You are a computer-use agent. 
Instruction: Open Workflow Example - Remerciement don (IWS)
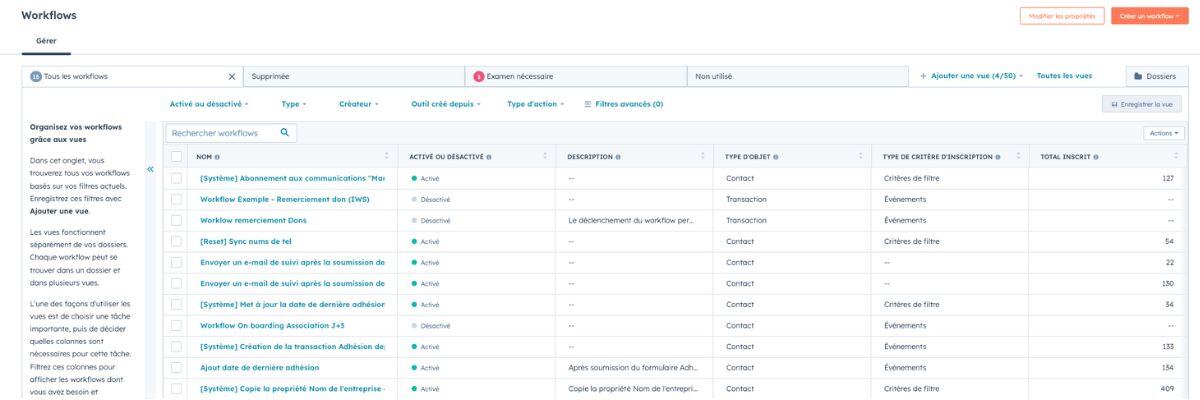point(284,199)
